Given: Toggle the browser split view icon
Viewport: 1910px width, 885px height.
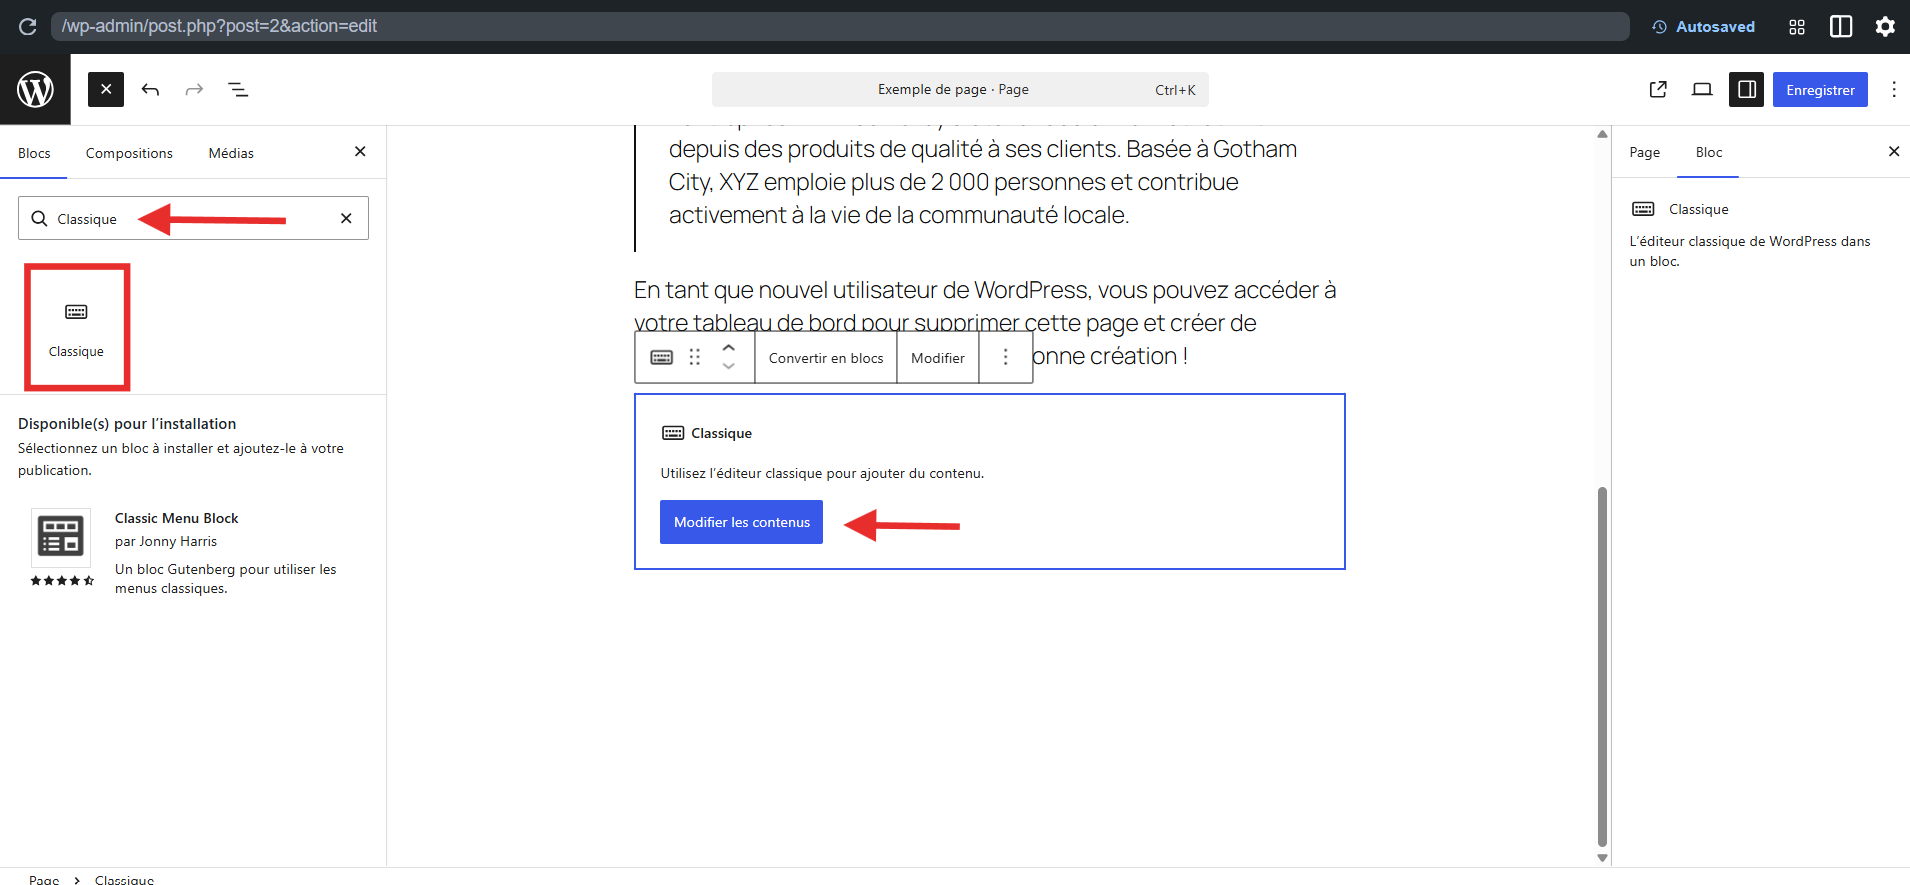Looking at the screenshot, I should click(x=1841, y=27).
